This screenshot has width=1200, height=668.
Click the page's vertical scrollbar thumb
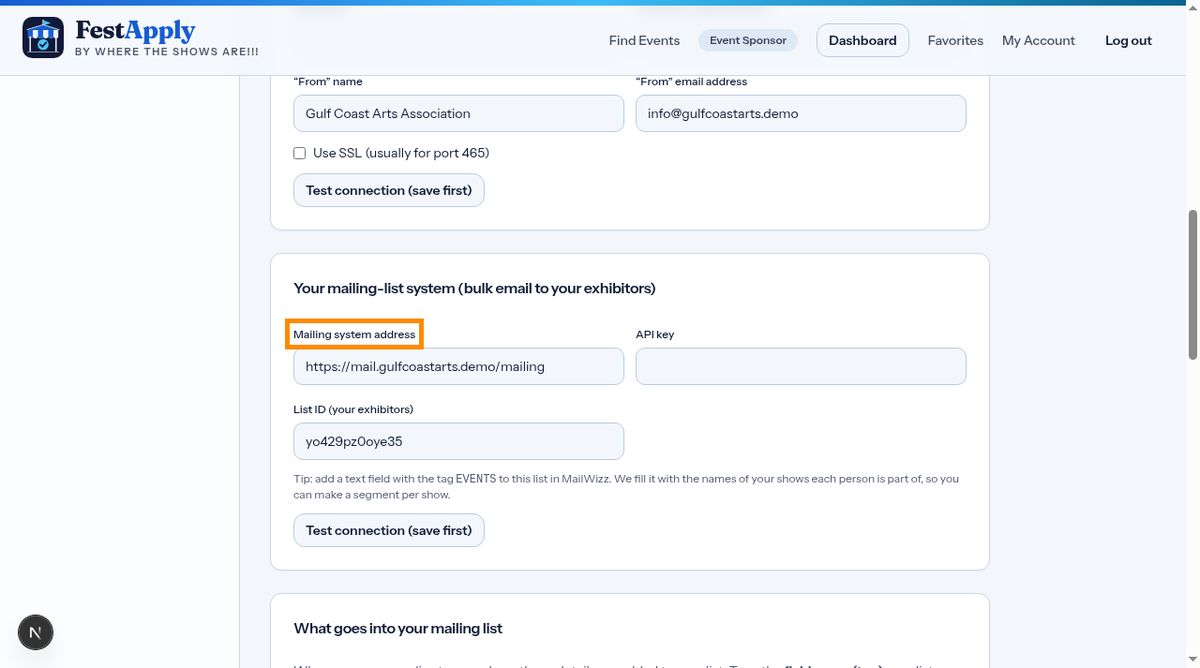1192,283
